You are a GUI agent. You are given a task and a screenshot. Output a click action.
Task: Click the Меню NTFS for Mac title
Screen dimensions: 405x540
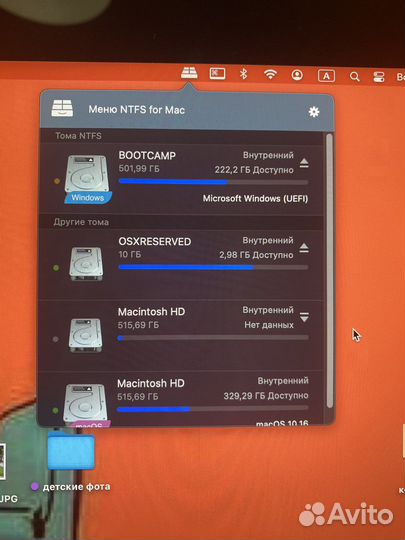click(137, 110)
